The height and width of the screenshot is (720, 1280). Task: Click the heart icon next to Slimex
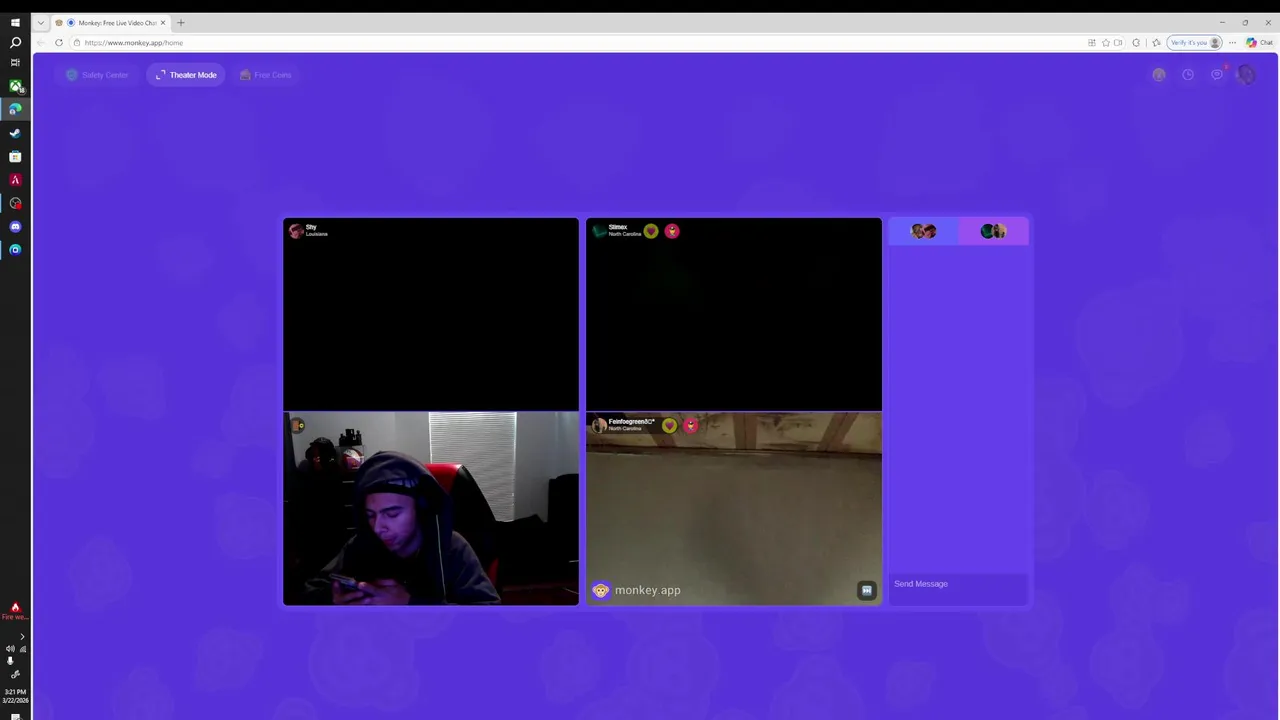click(x=651, y=231)
